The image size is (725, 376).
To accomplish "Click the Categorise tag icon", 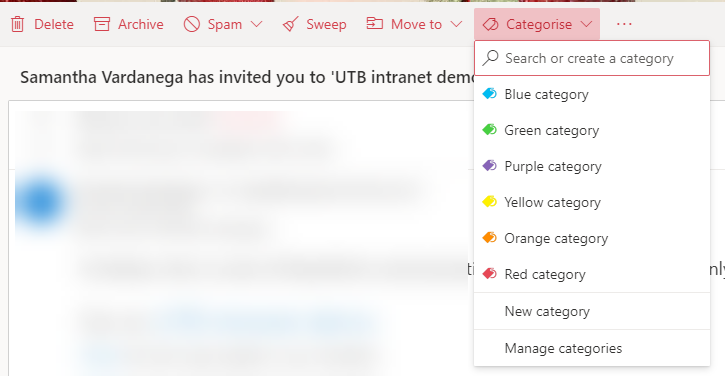I will [491, 24].
